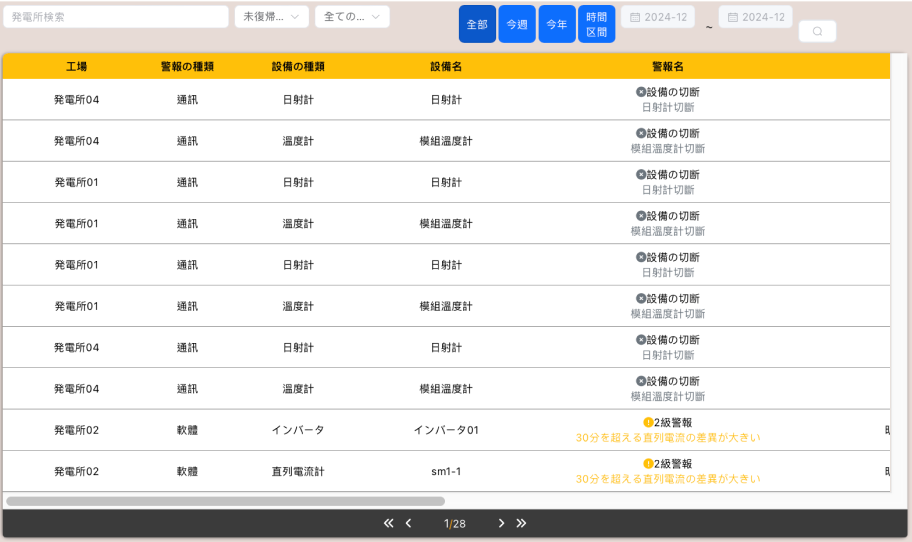Click the end date field

[756, 17]
